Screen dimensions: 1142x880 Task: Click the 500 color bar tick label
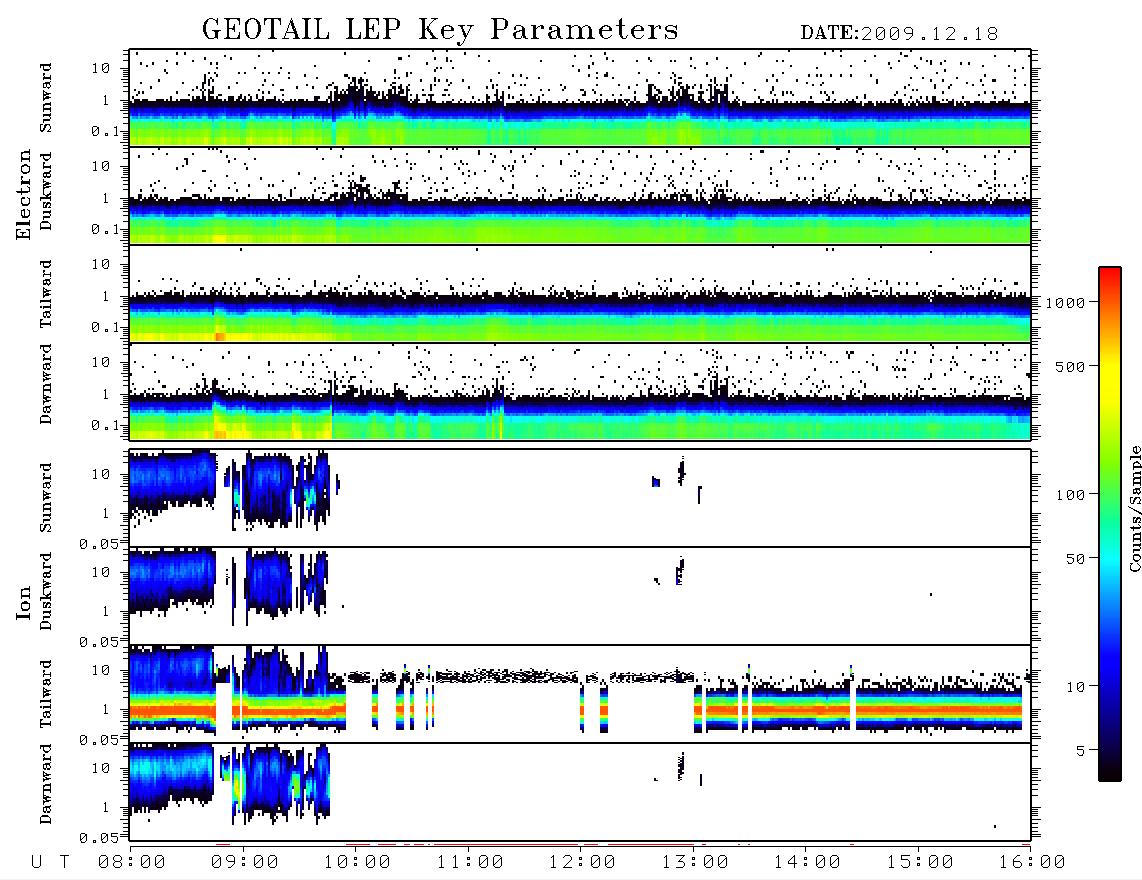[1071, 366]
